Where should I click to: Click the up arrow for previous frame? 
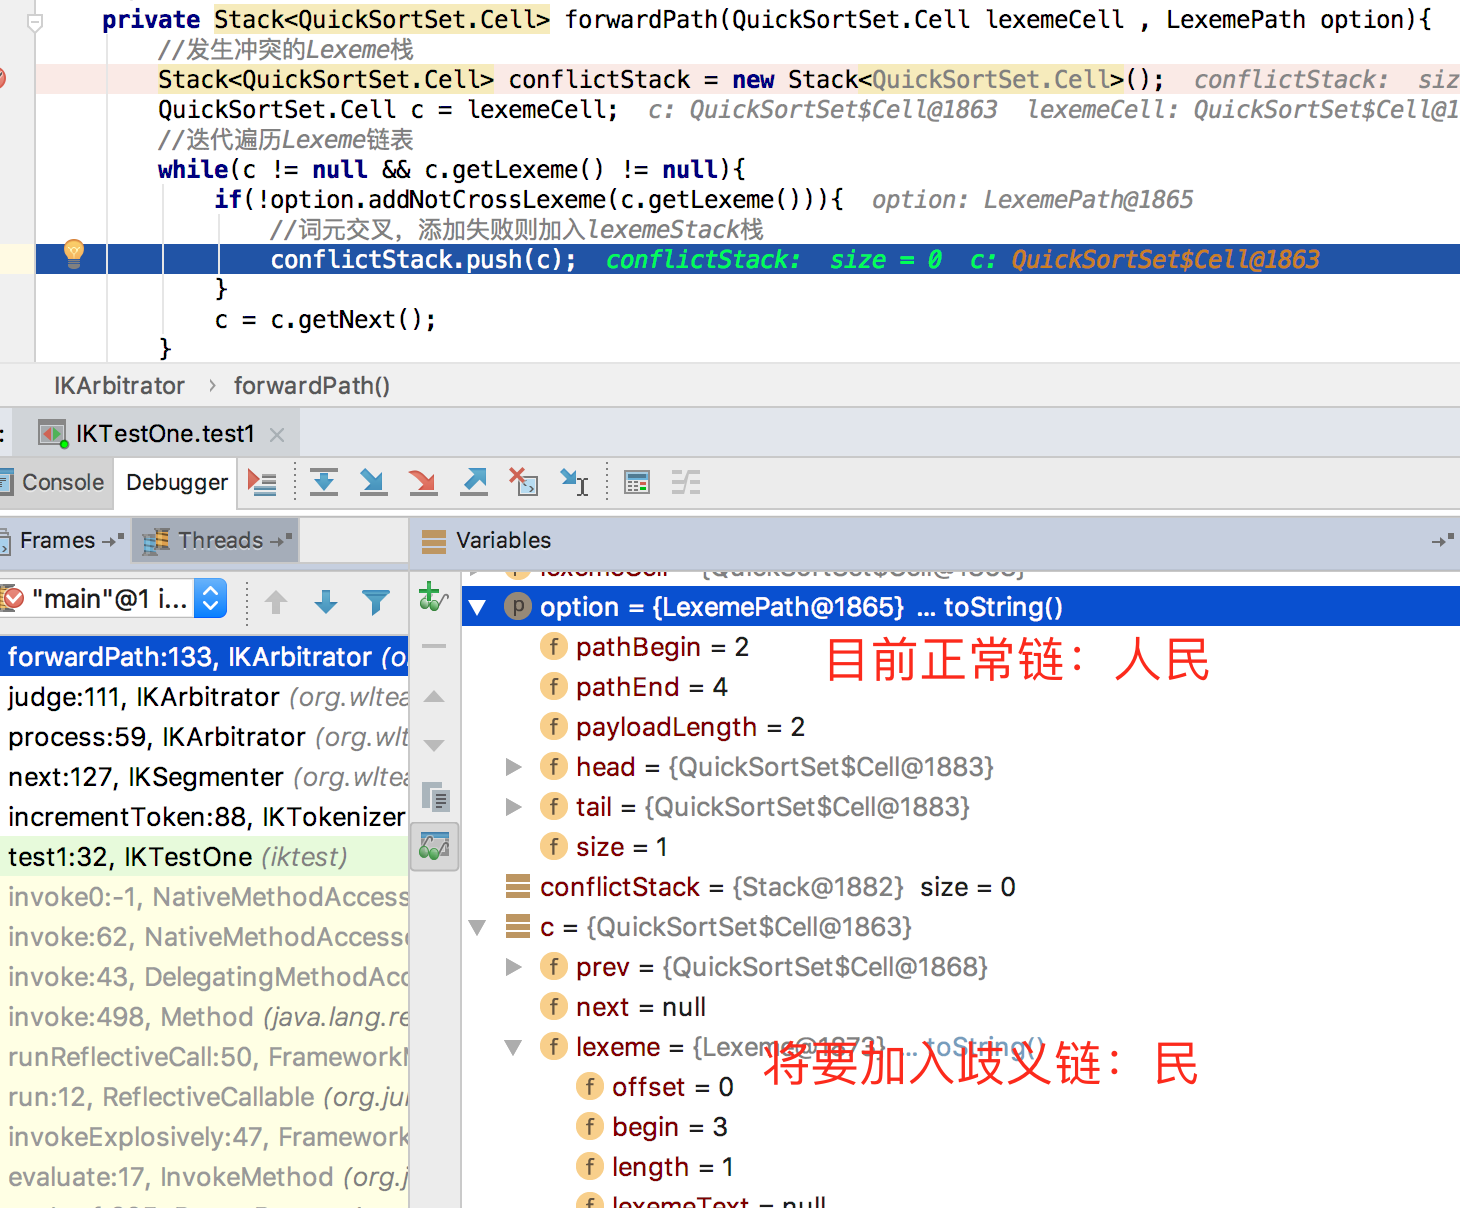(x=276, y=601)
